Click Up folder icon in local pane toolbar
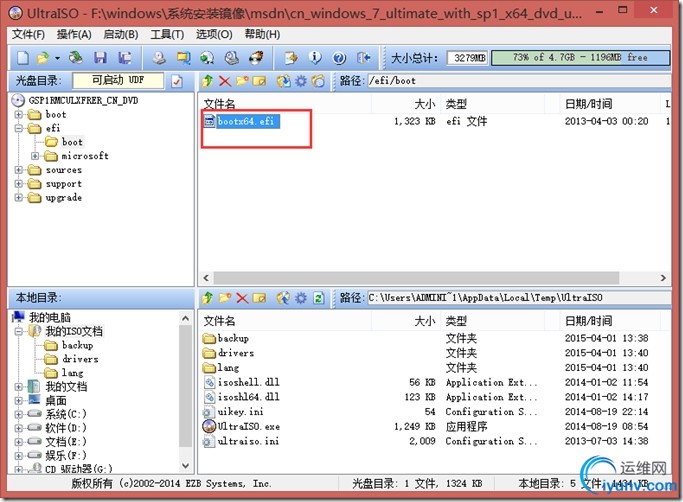This screenshot has width=683, height=502. (x=207, y=298)
